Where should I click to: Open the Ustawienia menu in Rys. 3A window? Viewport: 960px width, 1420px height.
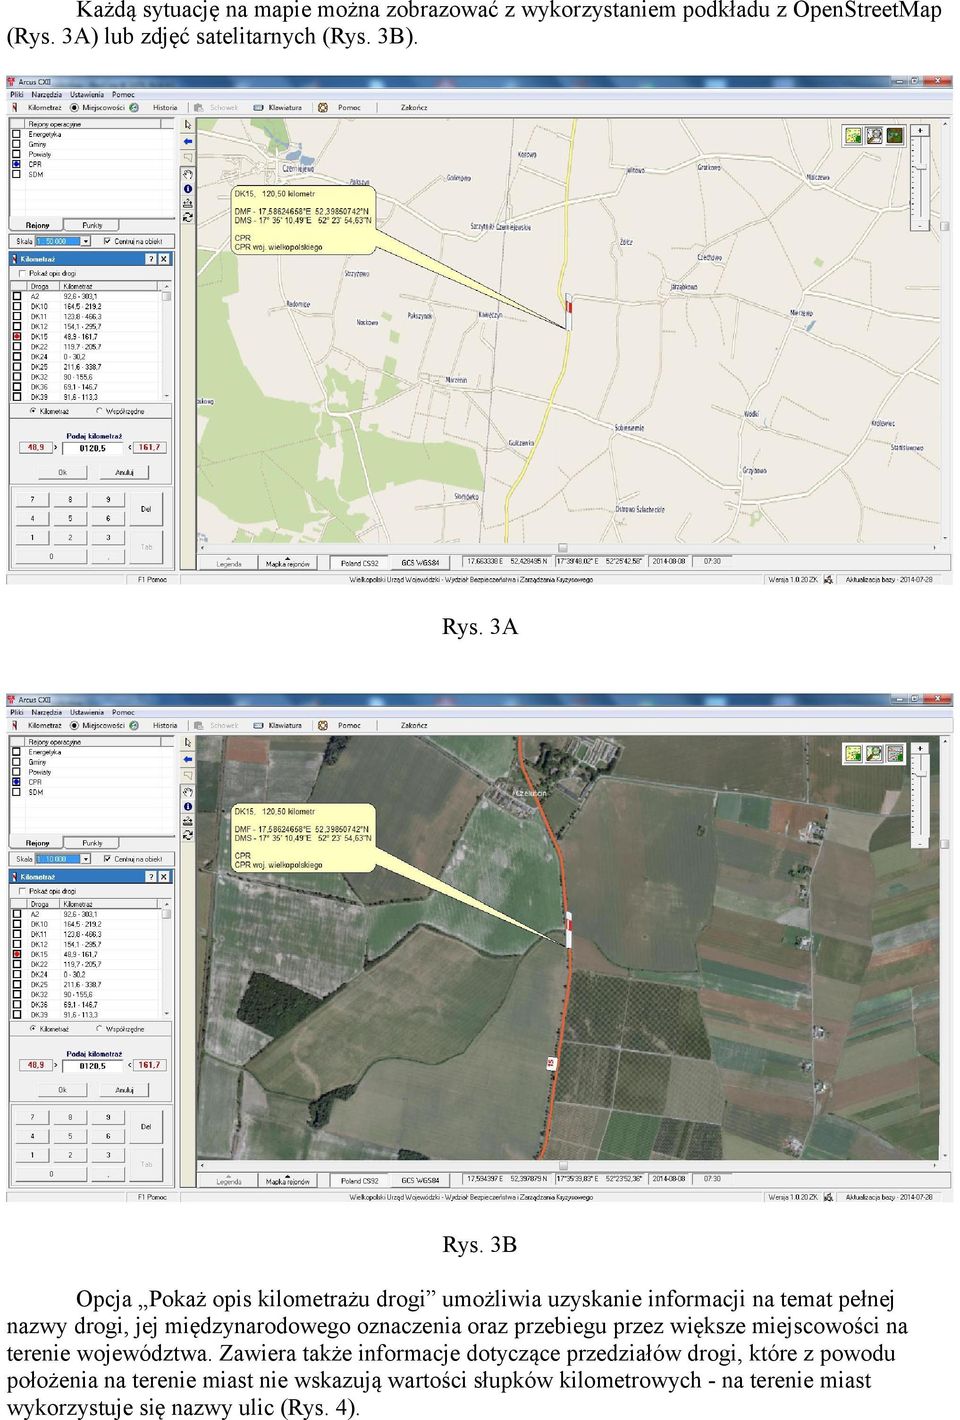(87, 95)
